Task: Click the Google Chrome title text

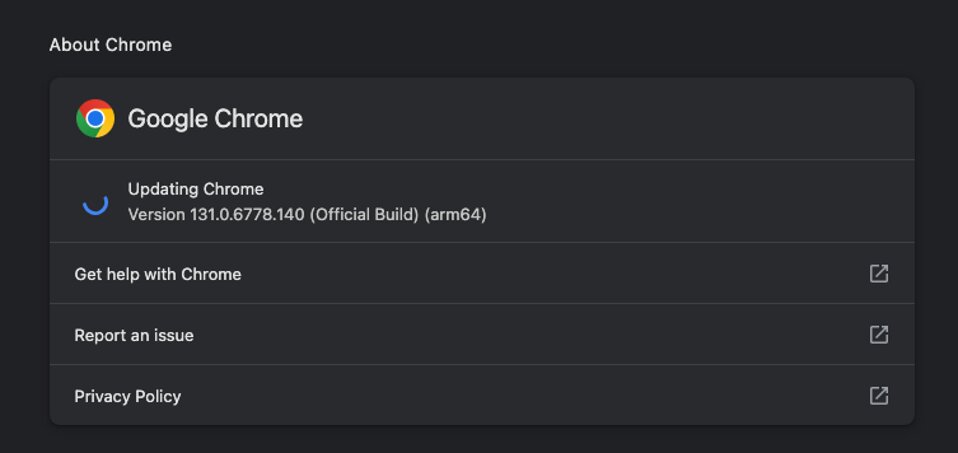Action: tap(215, 119)
